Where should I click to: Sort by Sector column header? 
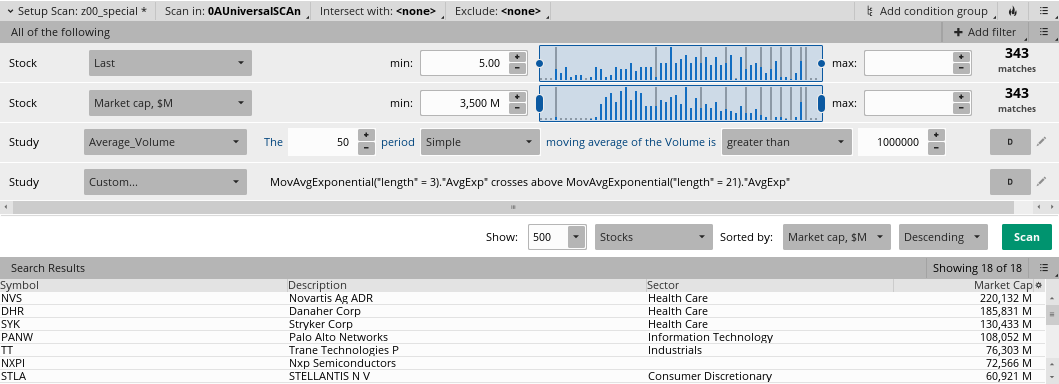tap(769, 285)
